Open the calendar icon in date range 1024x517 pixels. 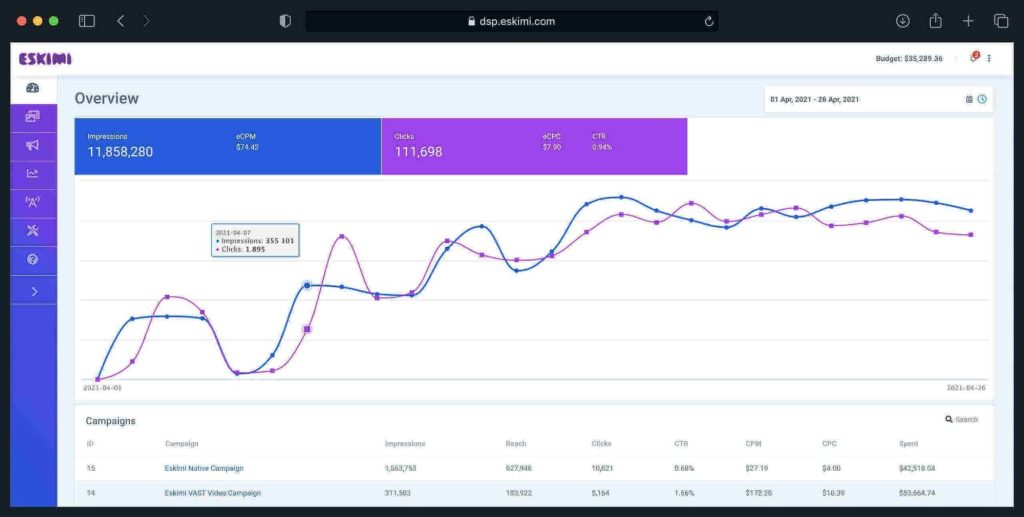(969, 99)
